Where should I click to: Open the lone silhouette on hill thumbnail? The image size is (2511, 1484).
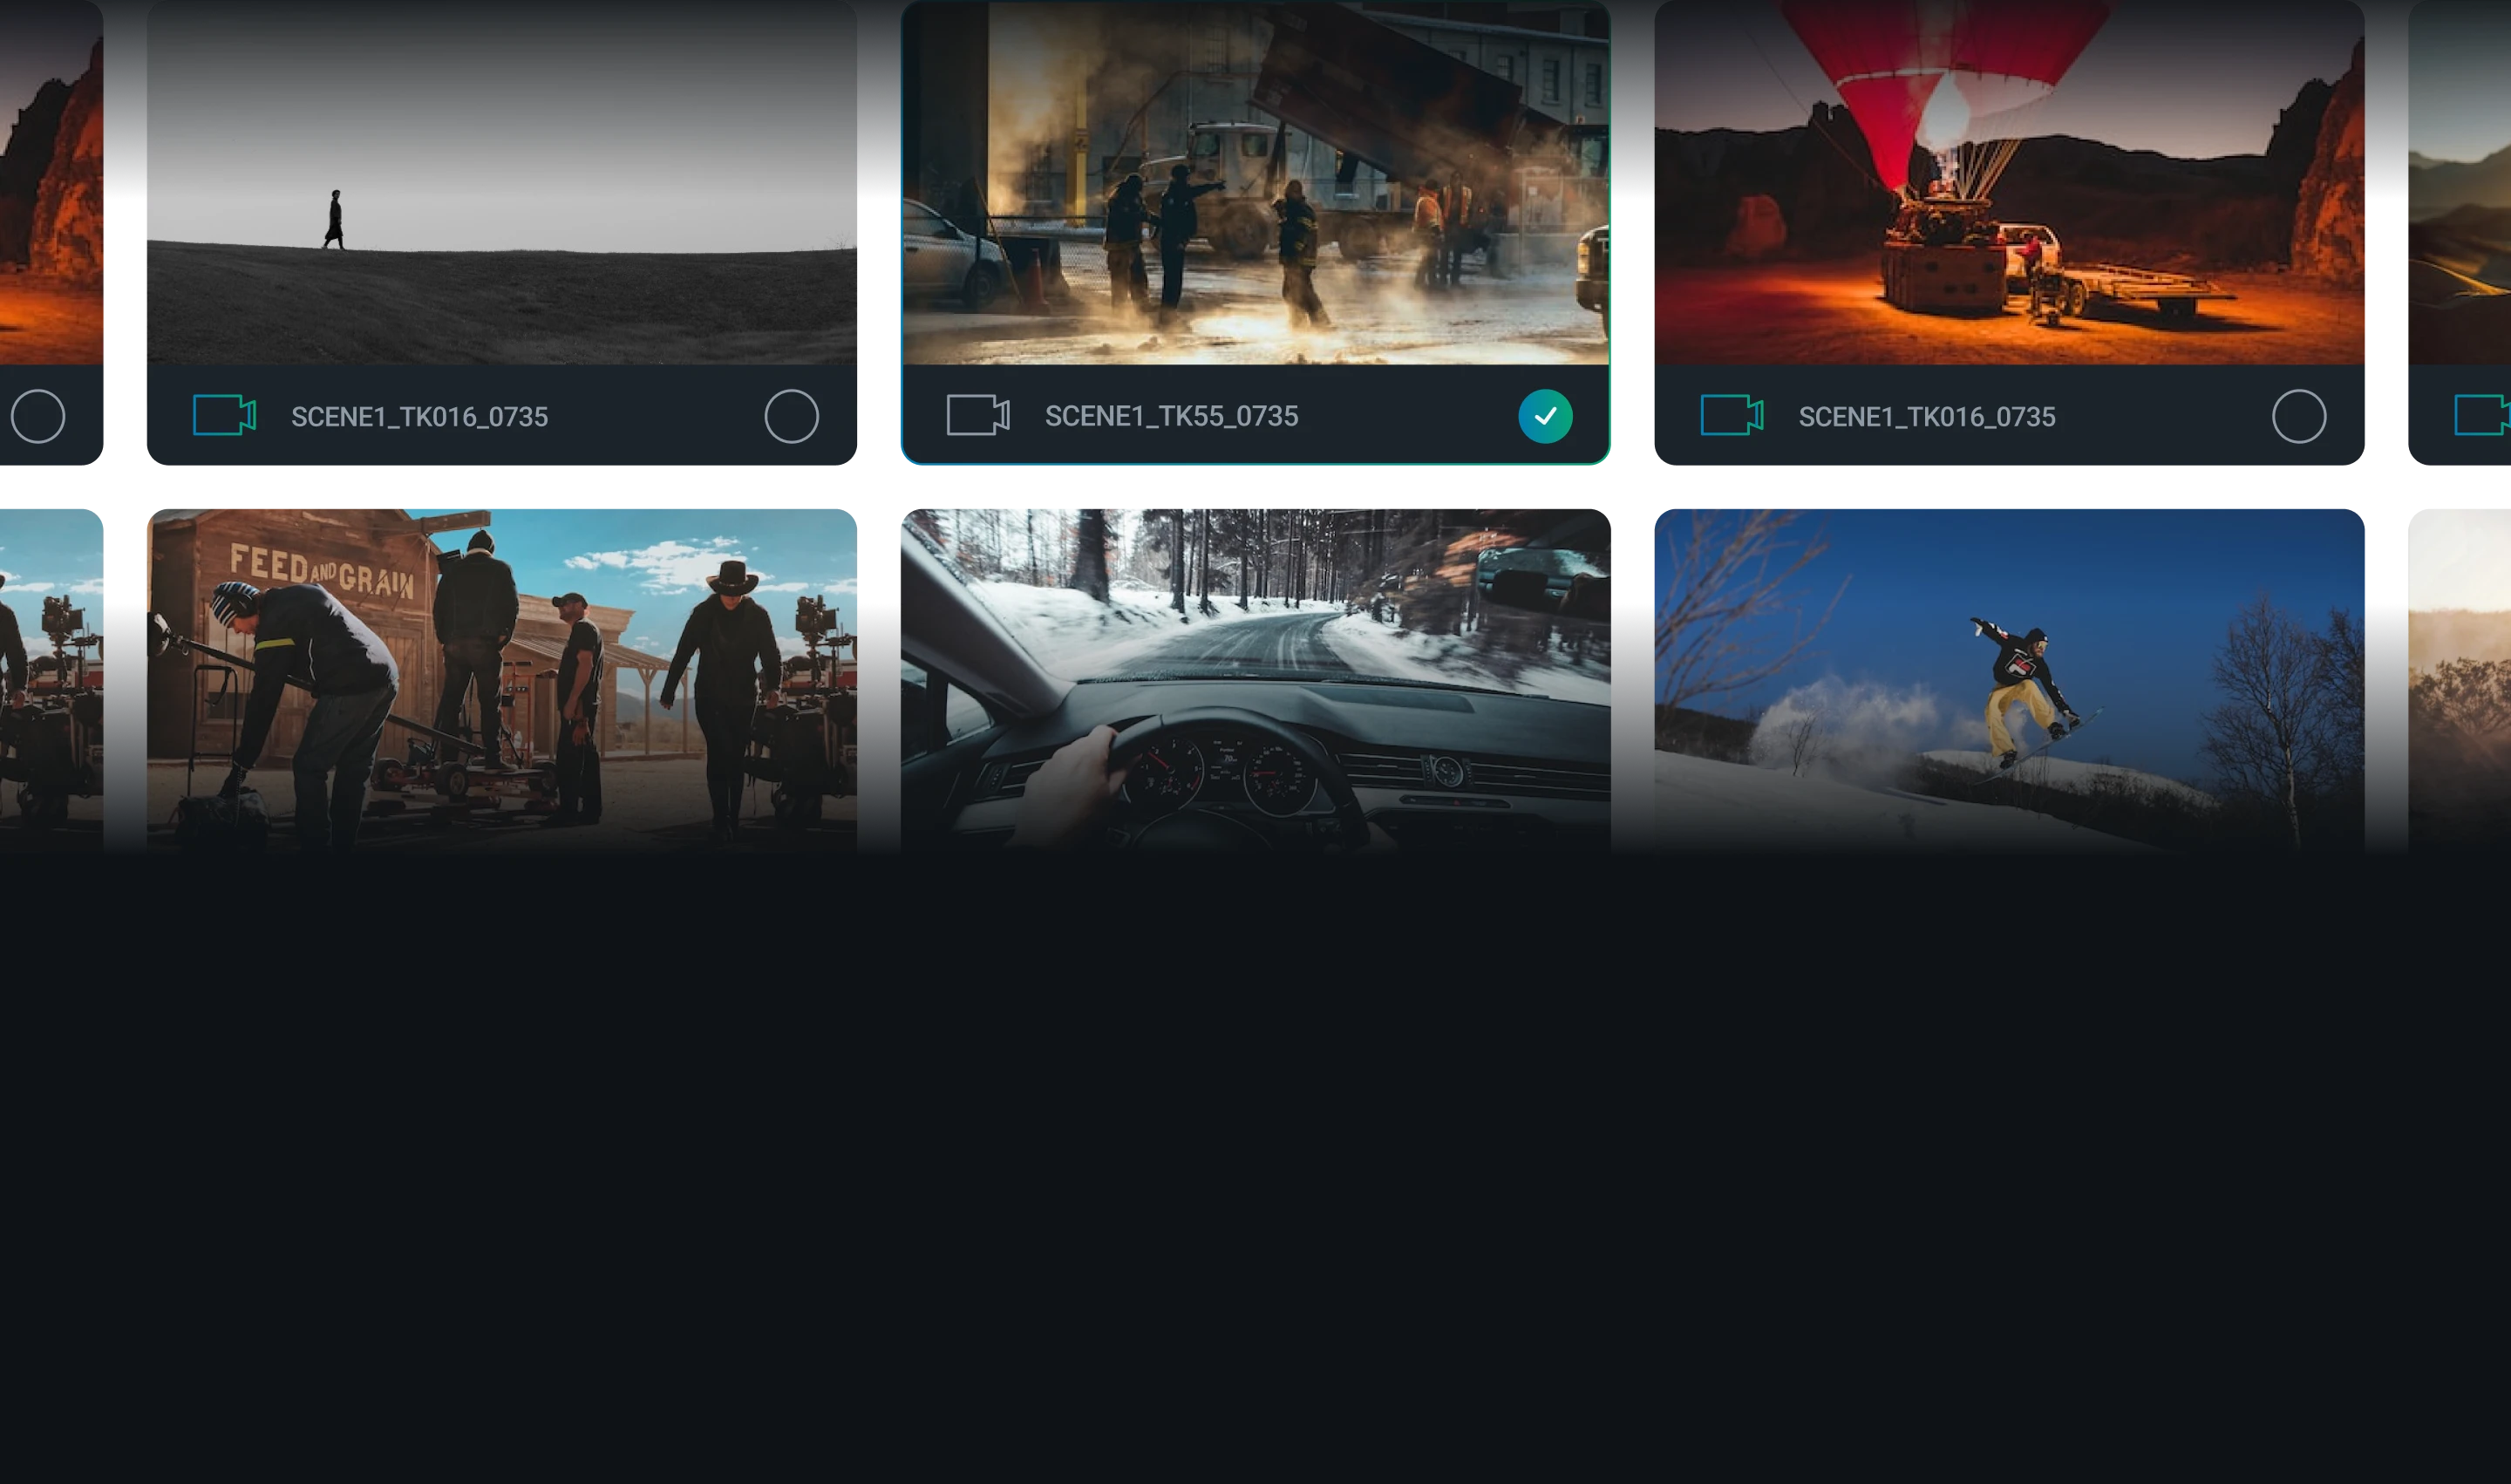point(501,182)
